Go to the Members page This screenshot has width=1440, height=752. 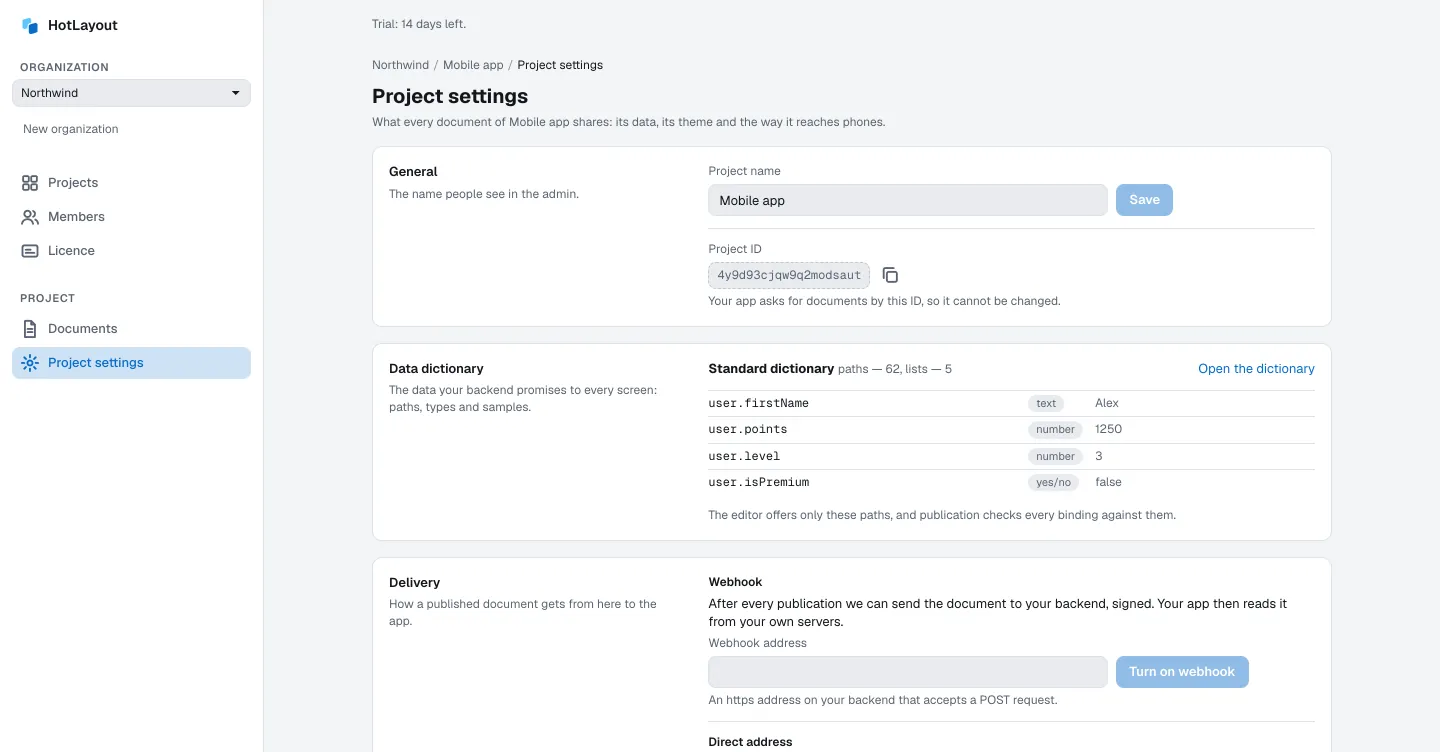tap(131, 217)
